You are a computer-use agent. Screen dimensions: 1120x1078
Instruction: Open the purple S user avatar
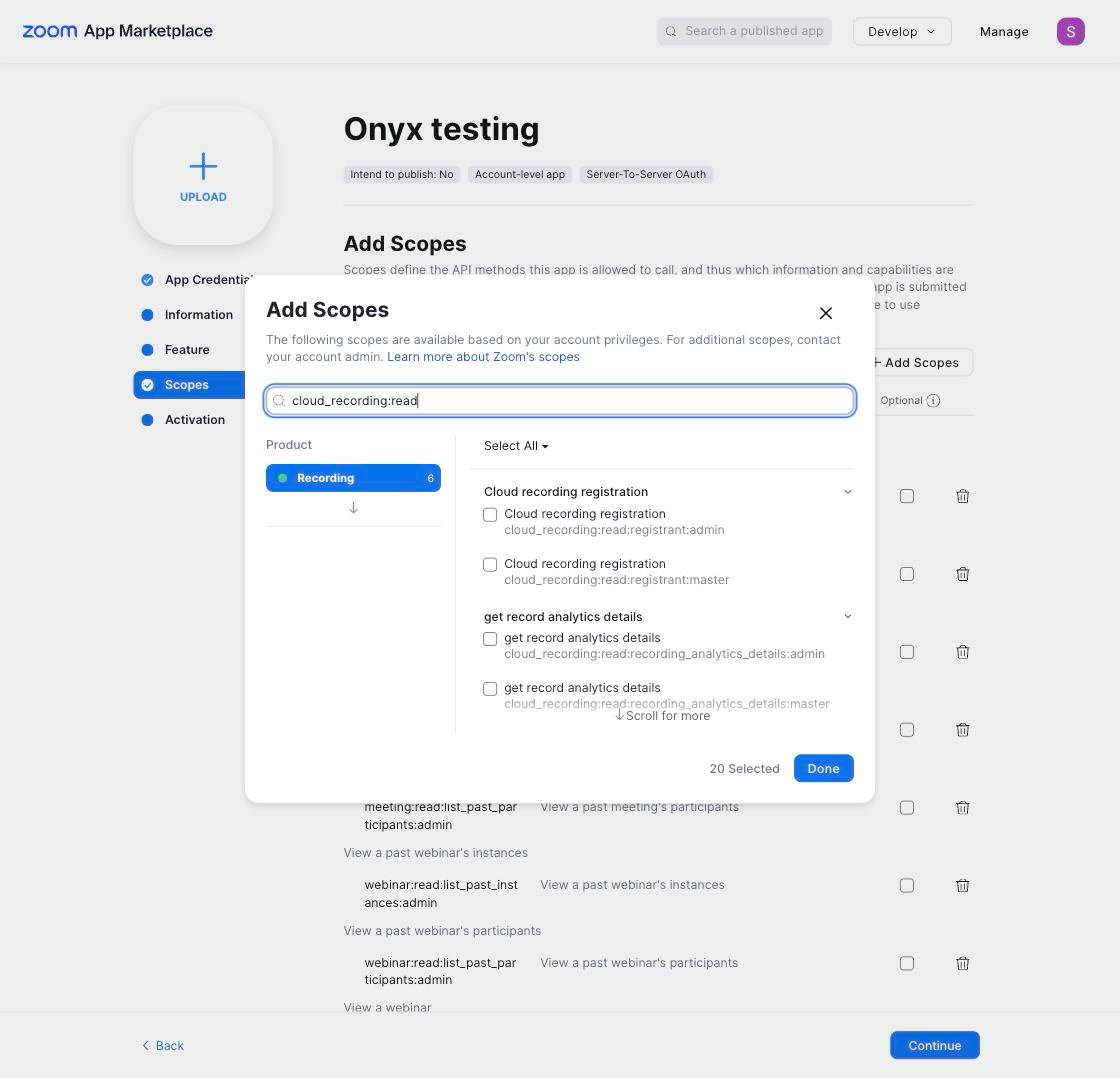(x=1070, y=31)
